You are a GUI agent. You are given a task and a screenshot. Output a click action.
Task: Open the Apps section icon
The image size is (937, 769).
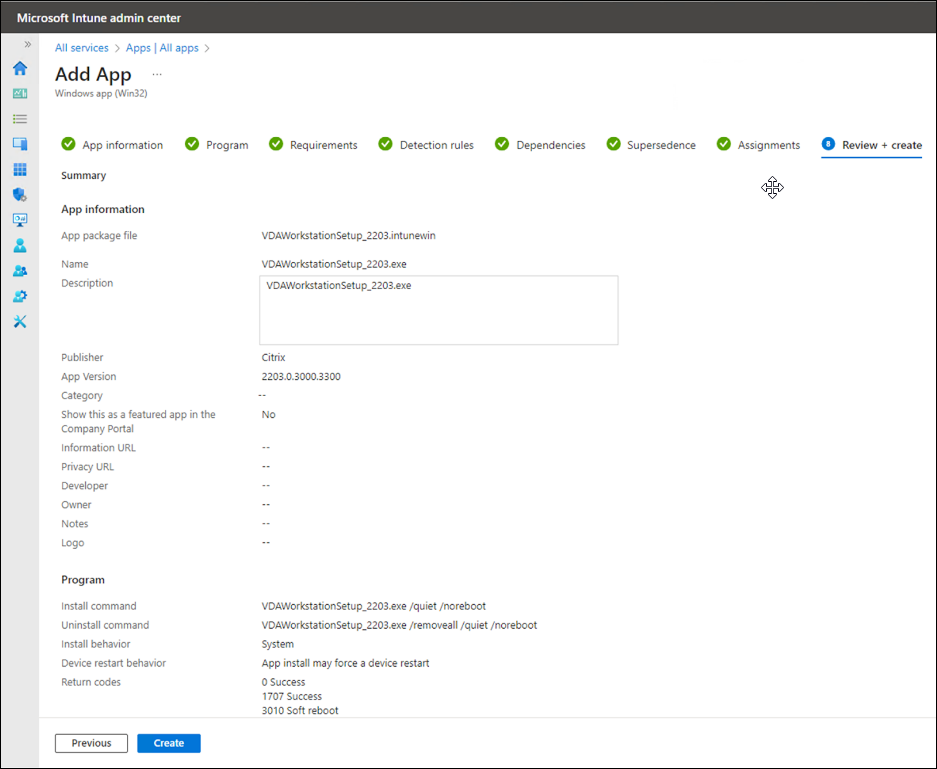19,168
